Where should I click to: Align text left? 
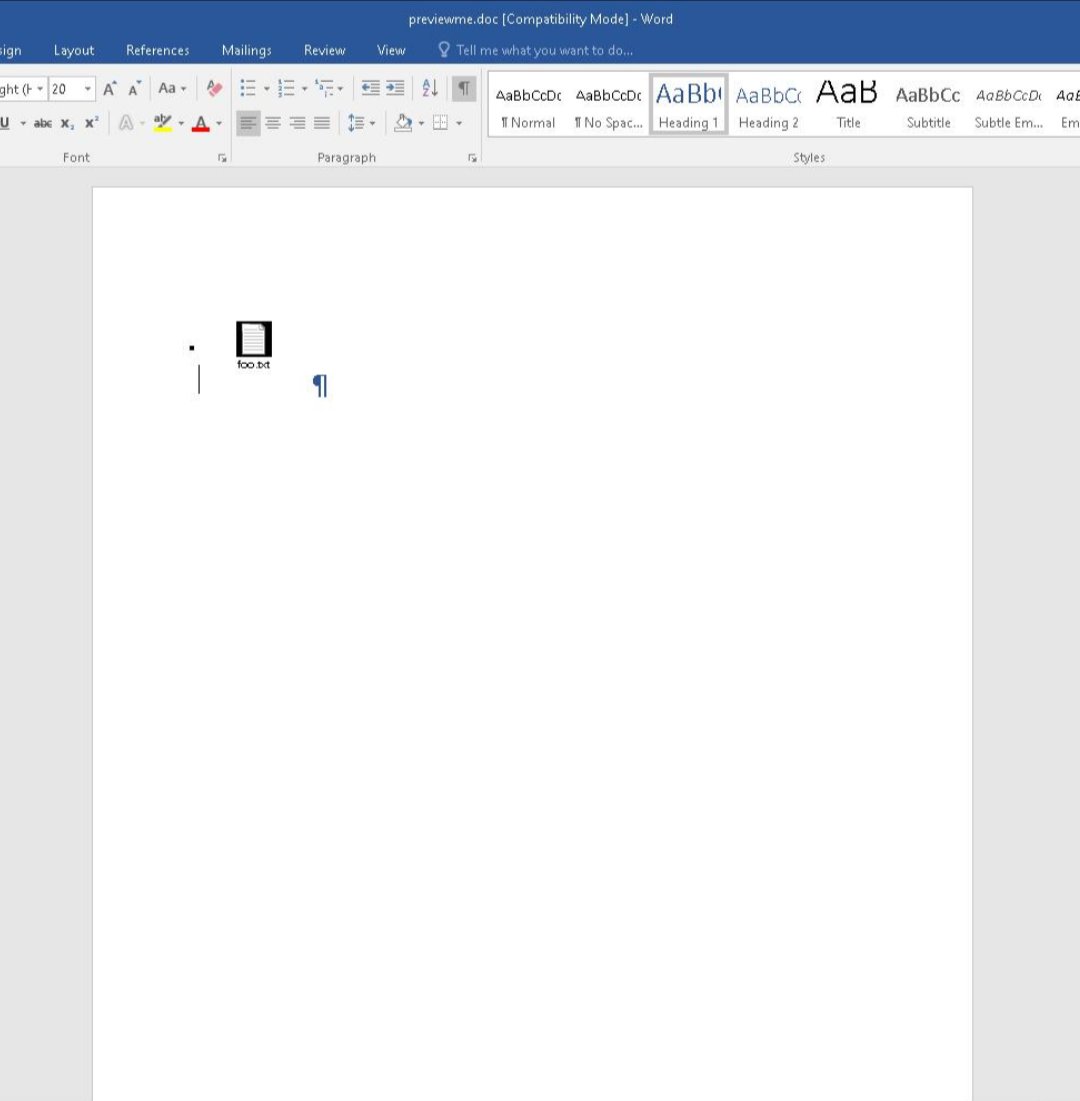(248, 124)
